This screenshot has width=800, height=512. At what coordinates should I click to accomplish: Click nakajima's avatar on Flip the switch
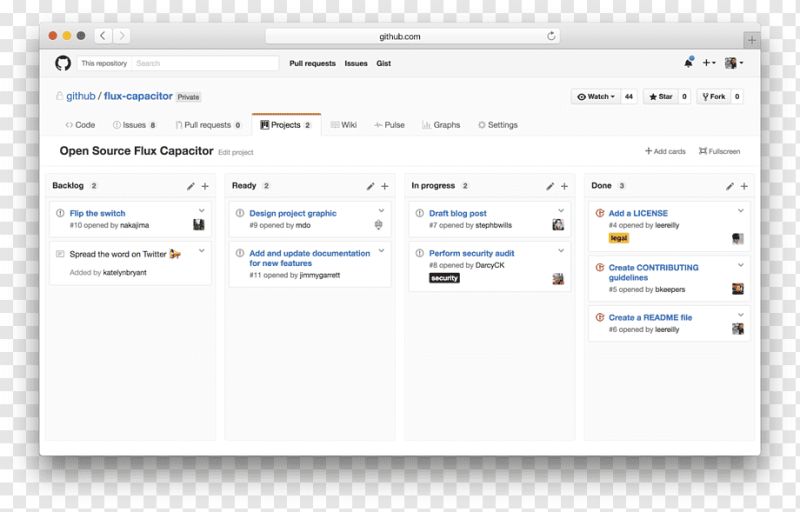[x=199, y=224]
